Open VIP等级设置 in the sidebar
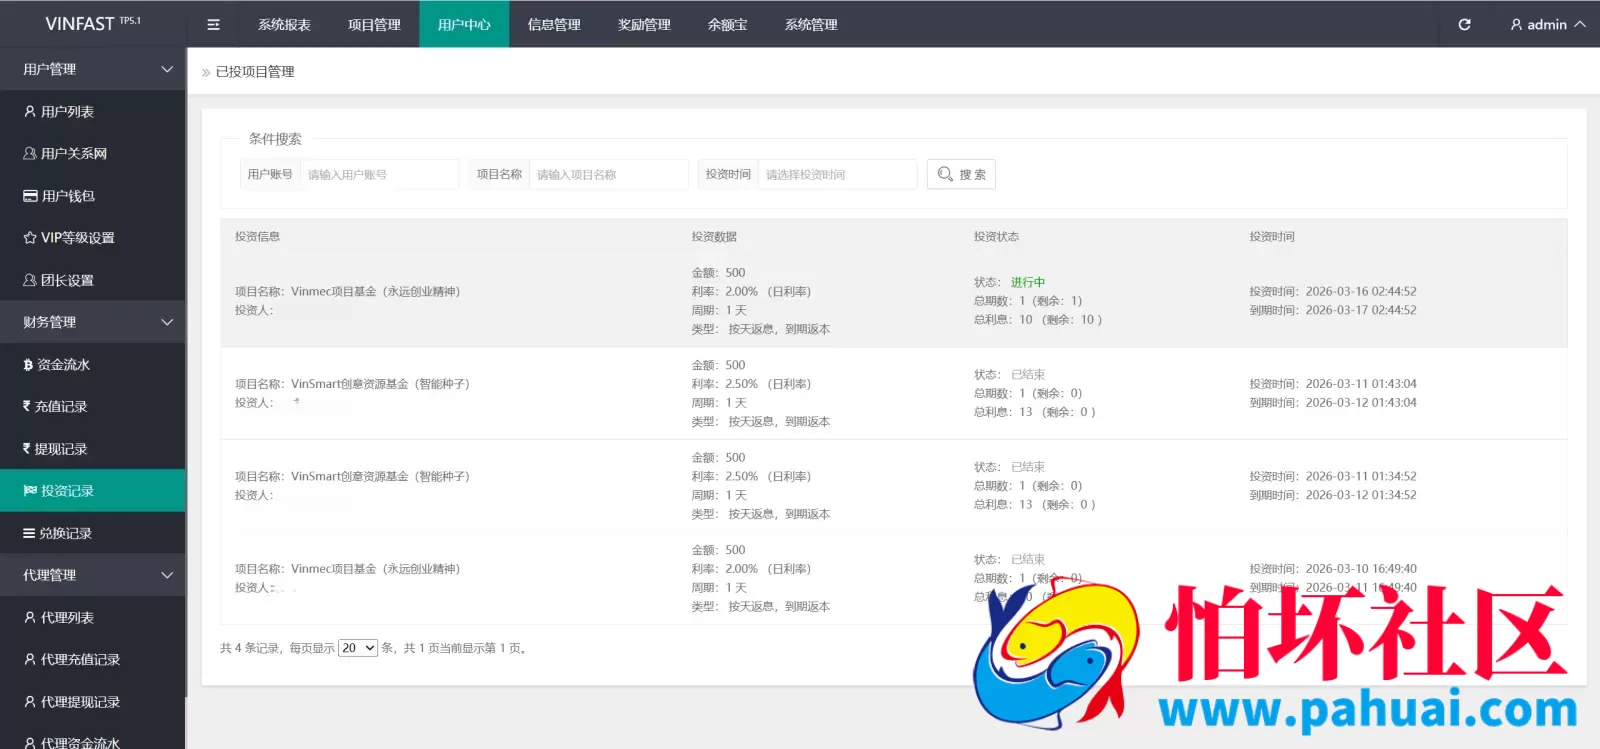Screen dimensions: 1600x749 point(93,238)
